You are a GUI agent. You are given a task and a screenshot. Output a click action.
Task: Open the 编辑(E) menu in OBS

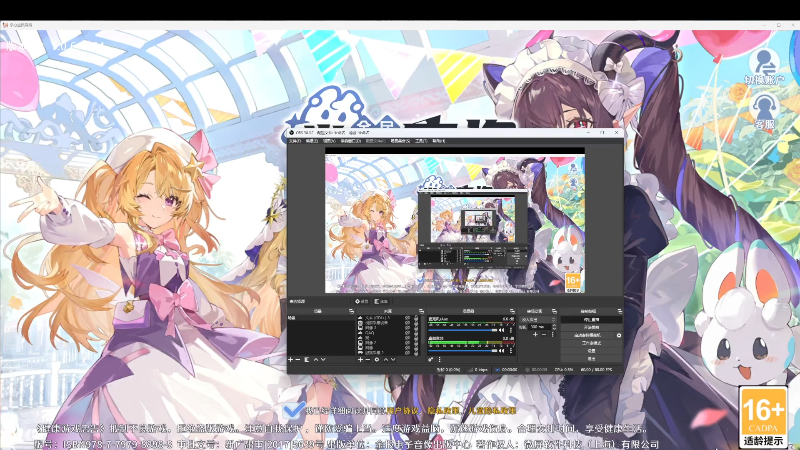312,141
